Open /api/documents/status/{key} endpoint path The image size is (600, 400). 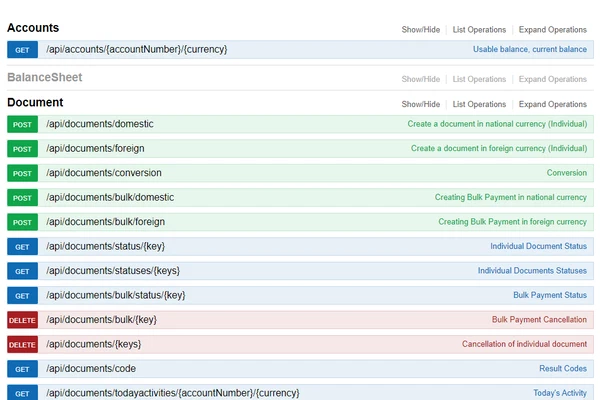point(106,247)
